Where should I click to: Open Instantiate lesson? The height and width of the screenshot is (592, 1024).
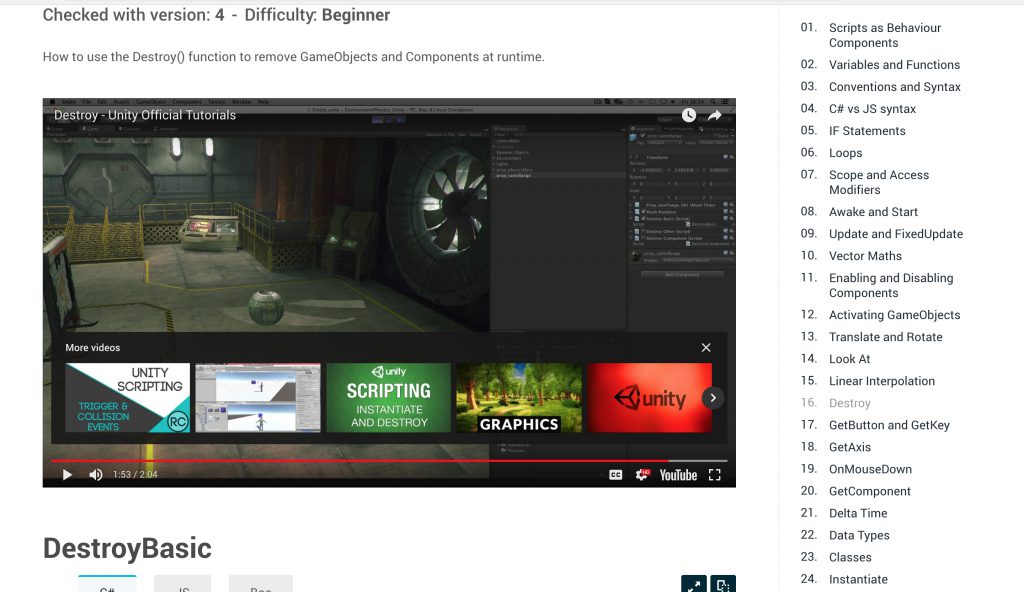tap(858, 580)
